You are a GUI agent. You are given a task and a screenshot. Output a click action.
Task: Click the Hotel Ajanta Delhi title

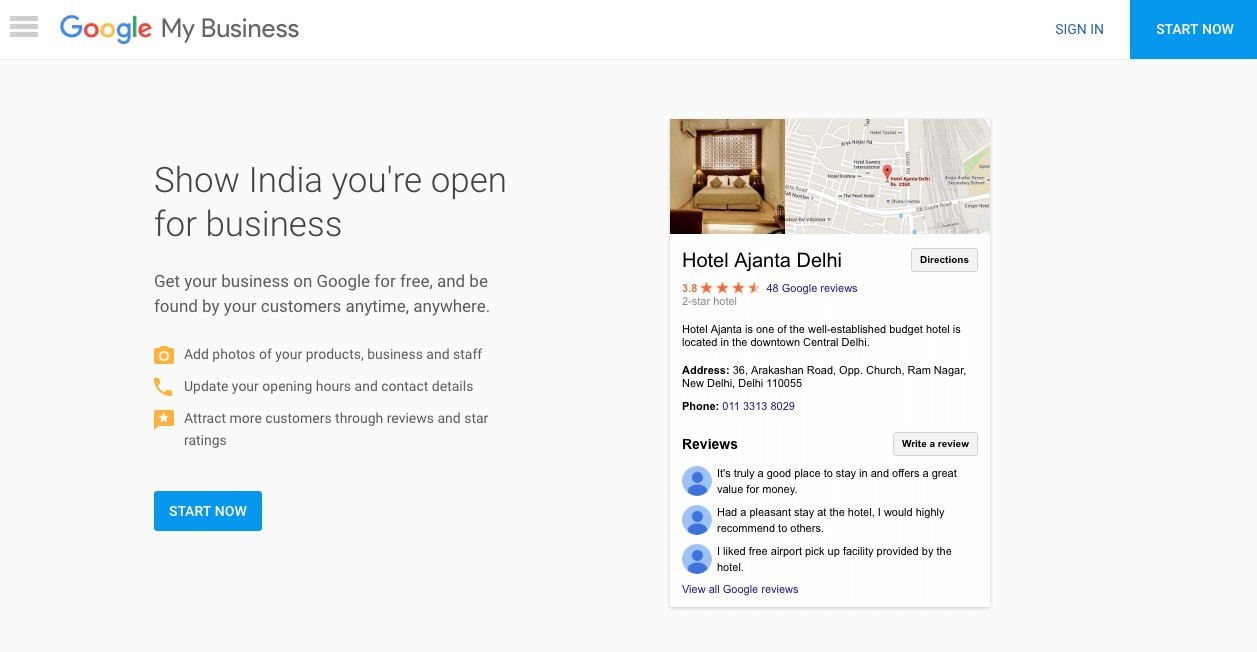[762, 260]
